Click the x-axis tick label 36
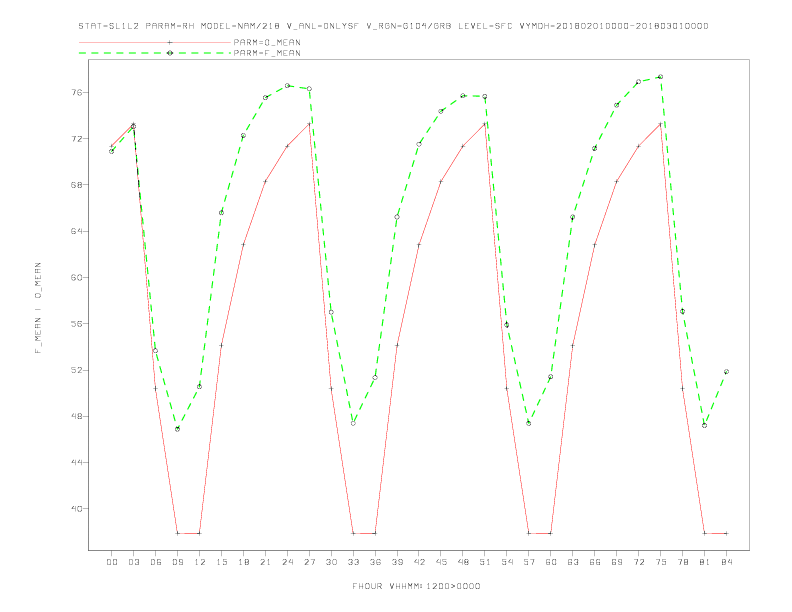 tap(375, 562)
